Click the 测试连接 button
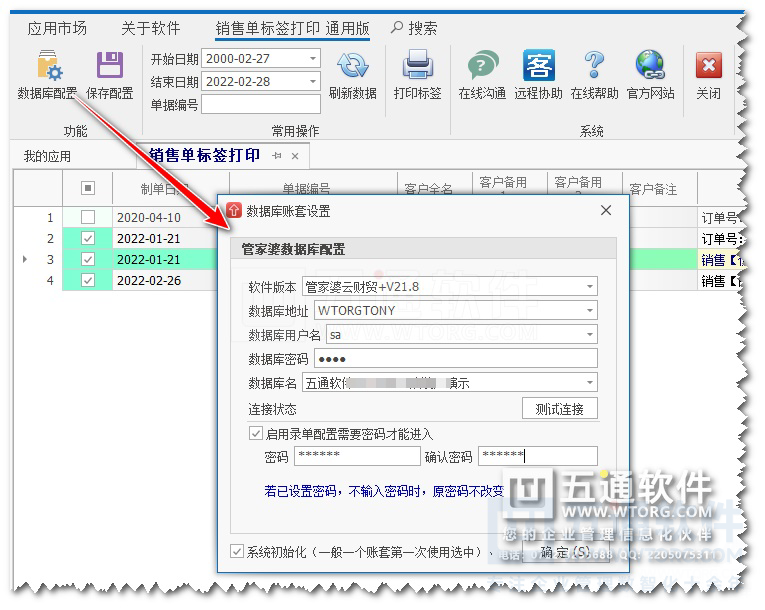The width and height of the screenshot is (765, 610). 560,408
